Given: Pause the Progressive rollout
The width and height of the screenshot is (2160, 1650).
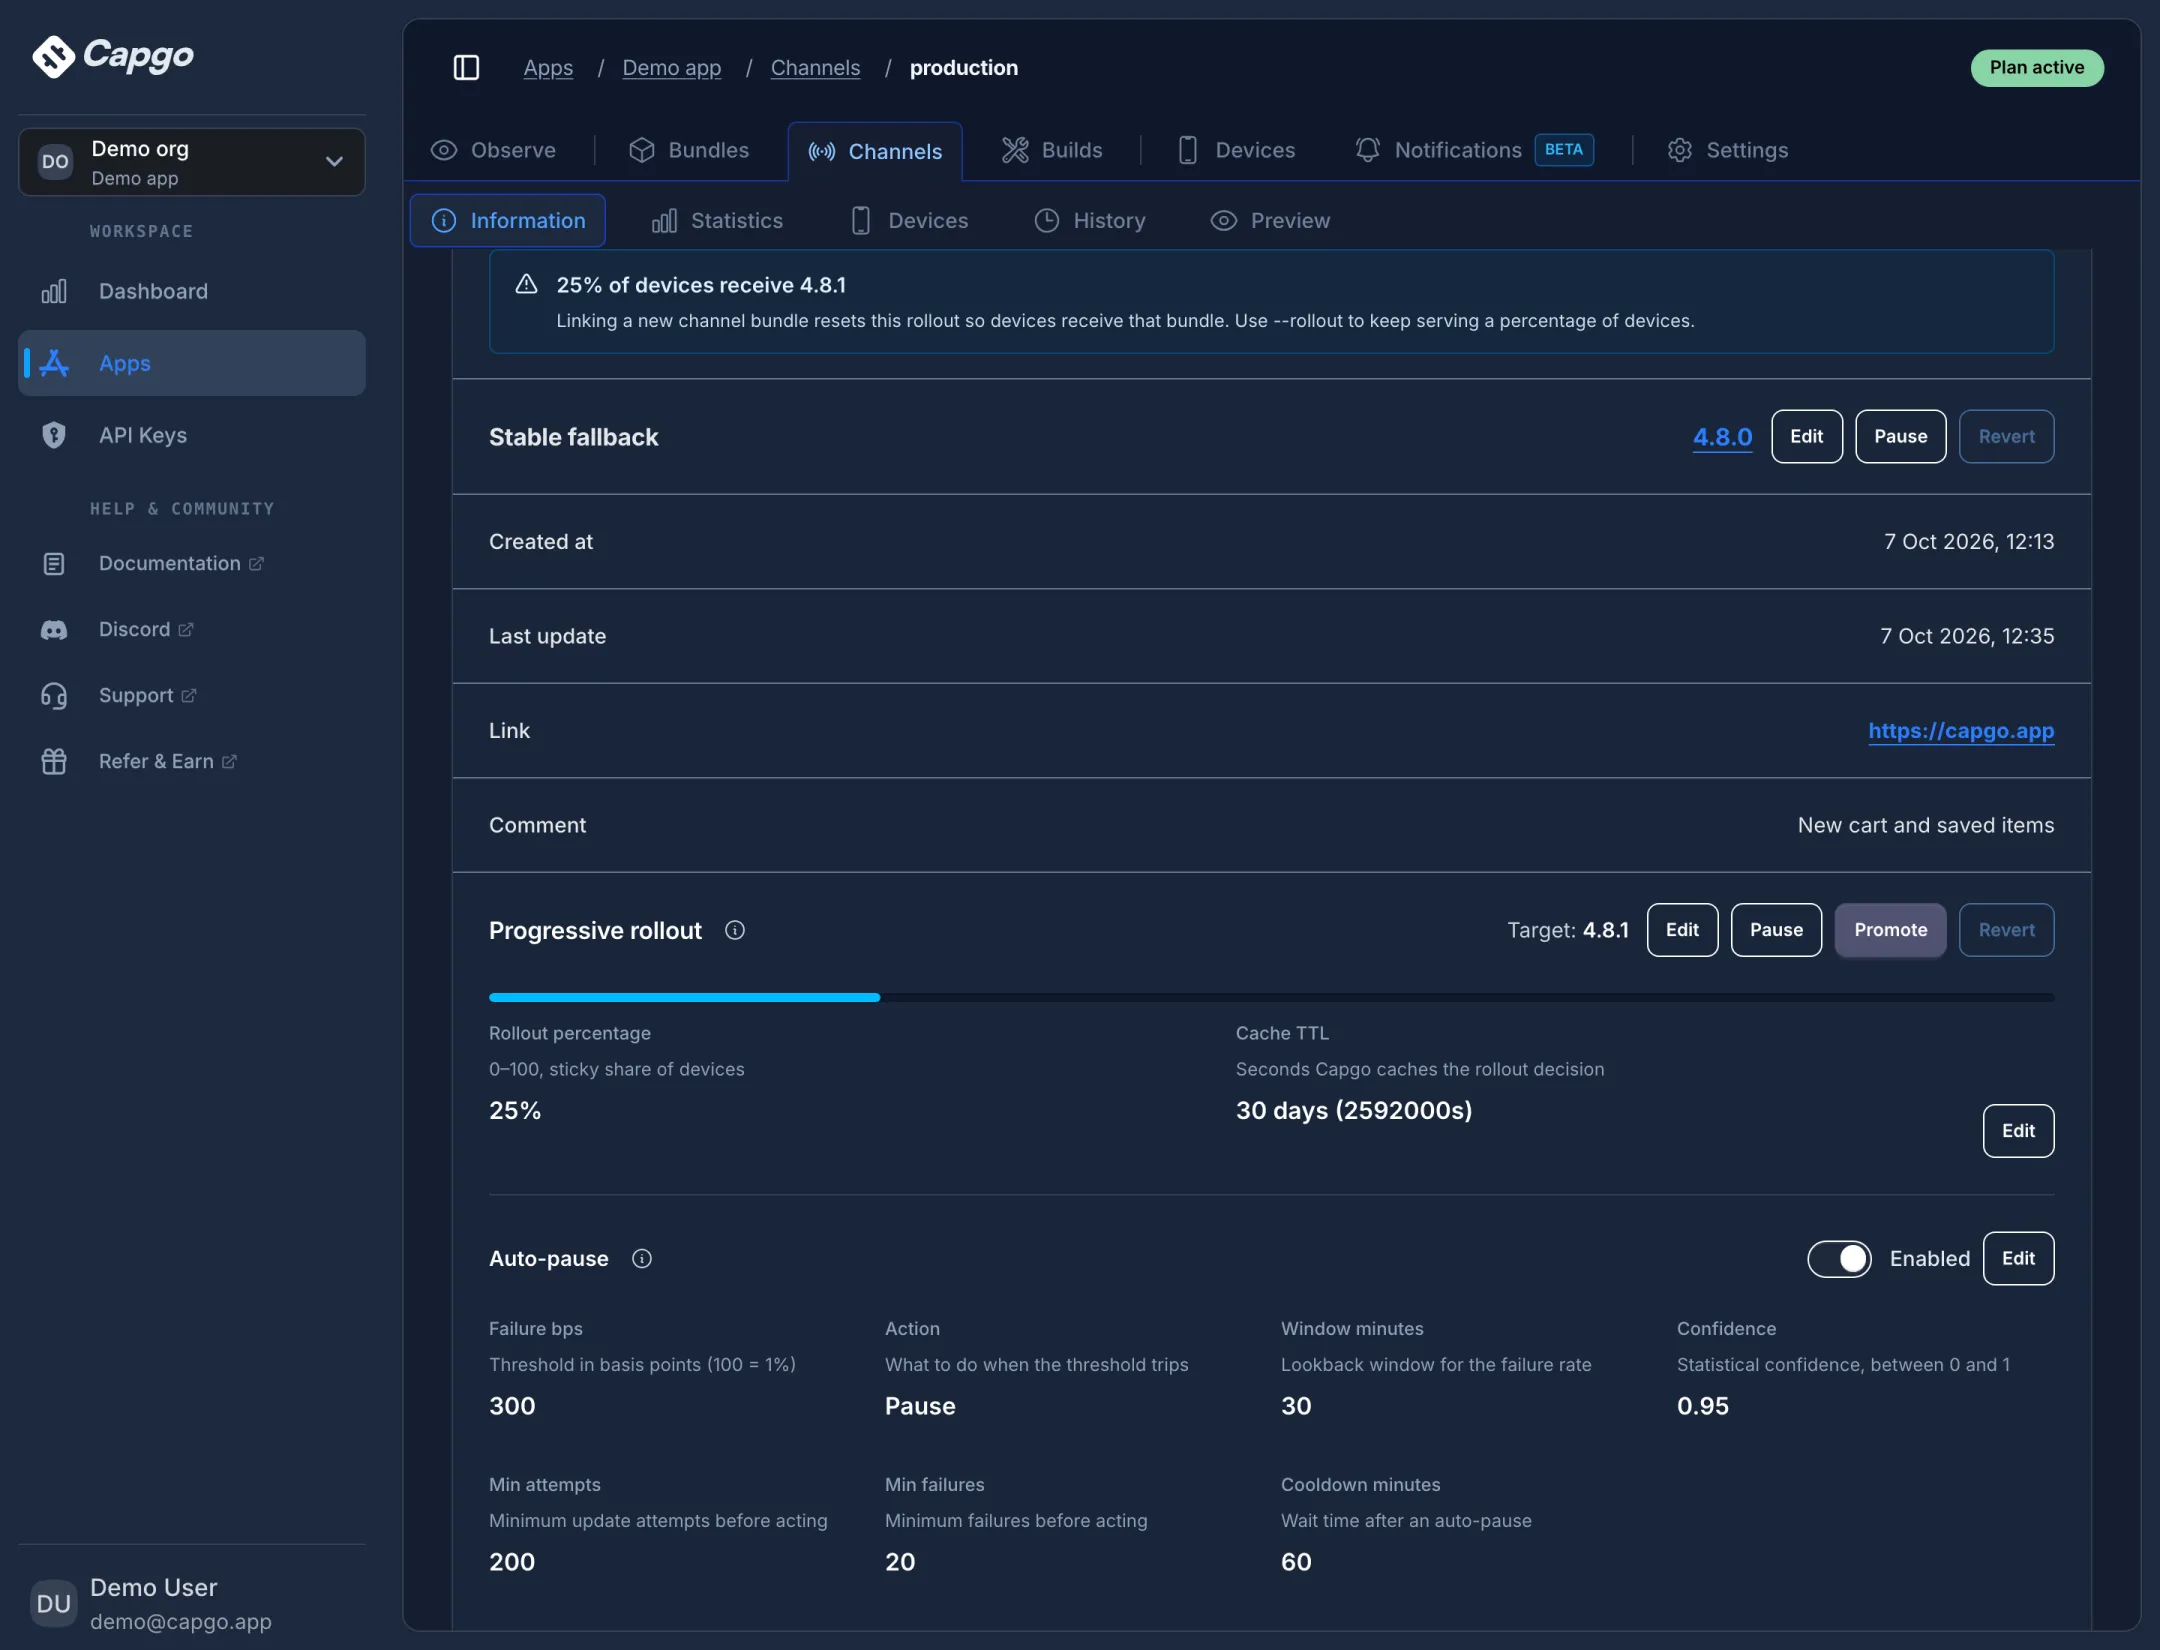Looking at the screenshot, I should click(x=1776, y=930).
